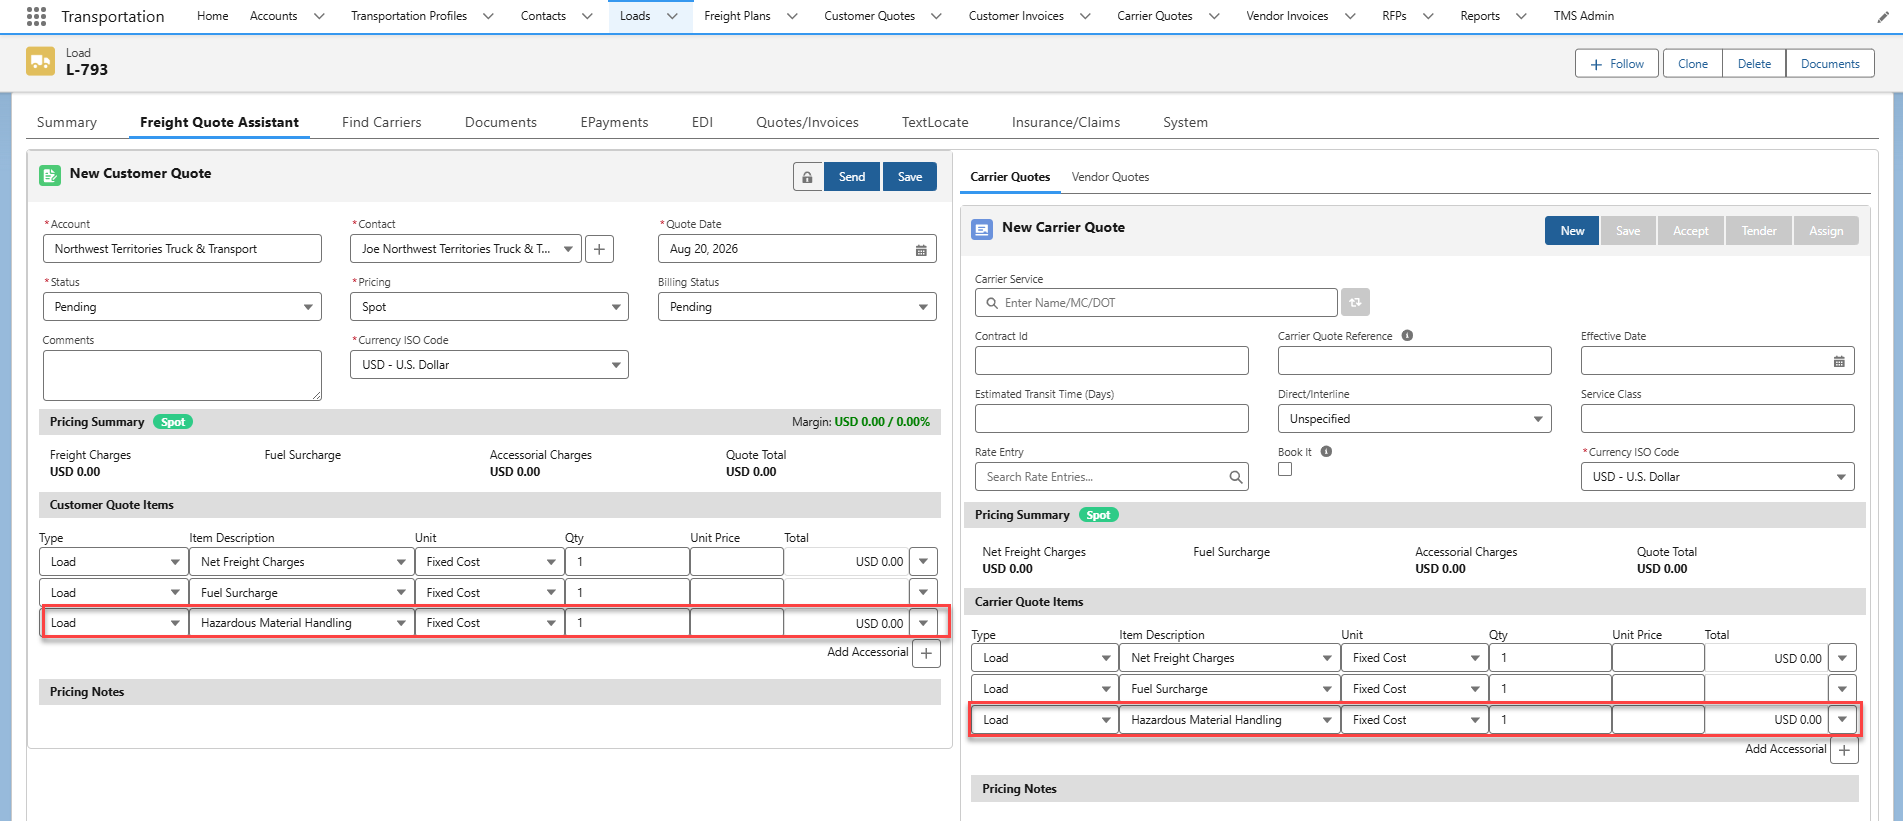Delete the load L-793
Screen dimensions: 1903x821
click(x=1754, y=64)
